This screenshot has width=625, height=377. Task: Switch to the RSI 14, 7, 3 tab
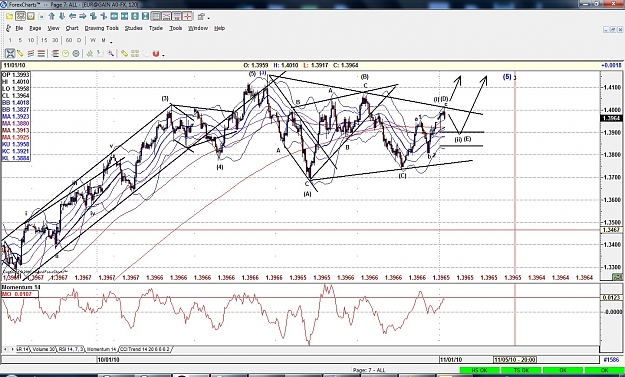pos(71,350)
